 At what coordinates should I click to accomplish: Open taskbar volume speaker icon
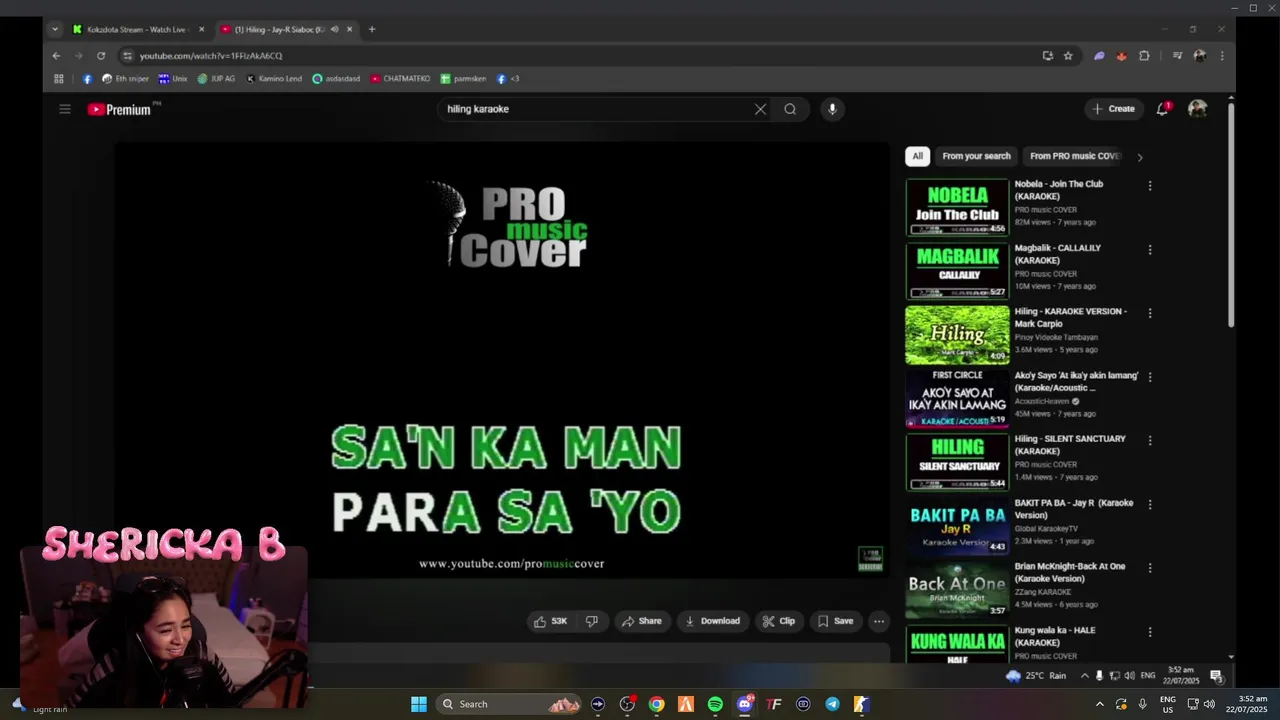1209,704
